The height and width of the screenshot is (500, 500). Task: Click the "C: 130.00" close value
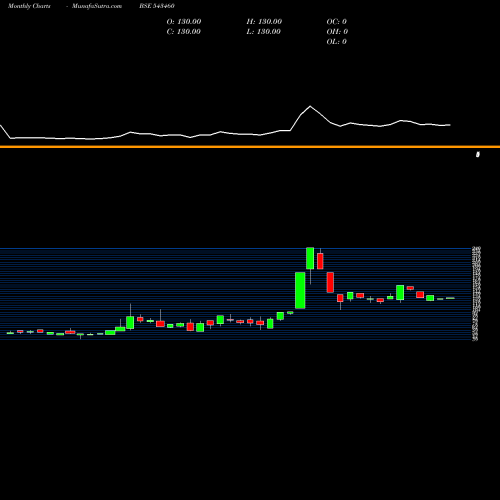[x=184, y=32]
